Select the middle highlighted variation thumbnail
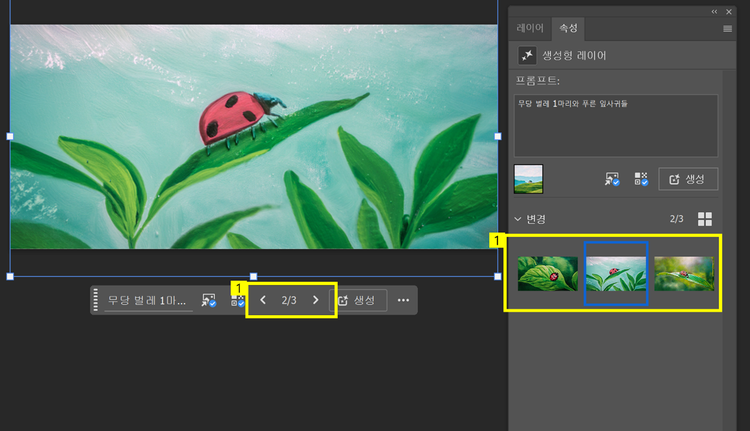Screen dimensions: 750x431 [x=616, y=274]
